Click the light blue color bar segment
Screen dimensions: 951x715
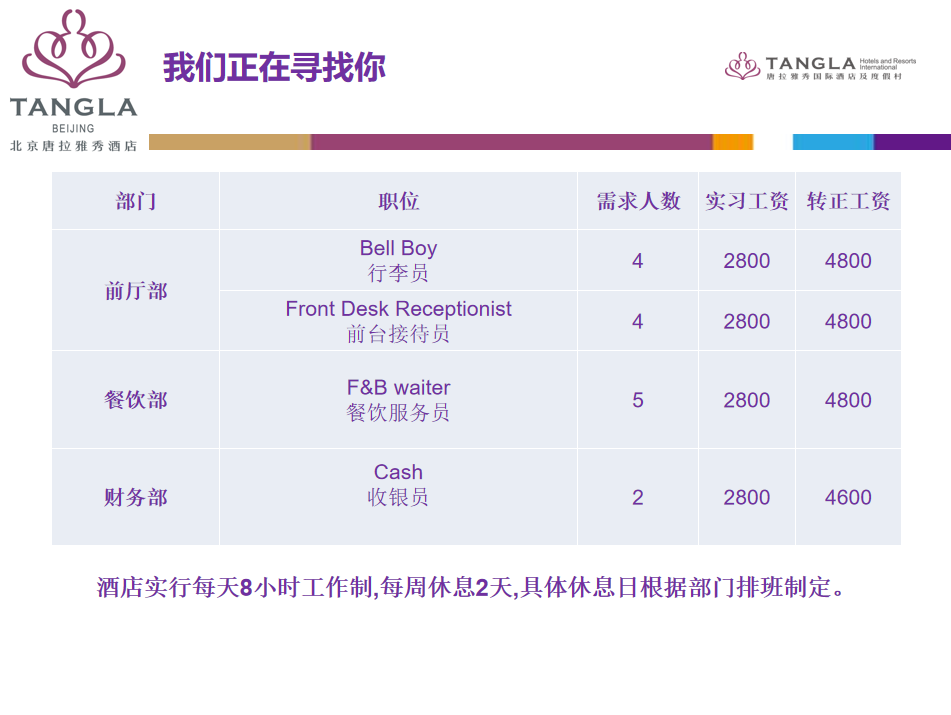(x=833, y=142)
